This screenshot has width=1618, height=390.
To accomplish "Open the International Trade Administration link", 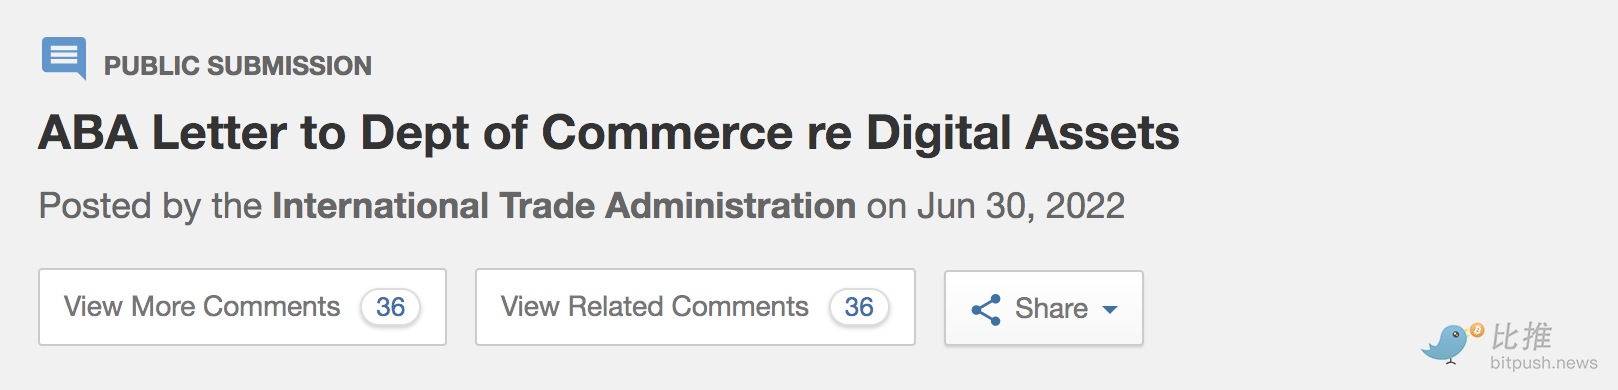I will point(564,206).
